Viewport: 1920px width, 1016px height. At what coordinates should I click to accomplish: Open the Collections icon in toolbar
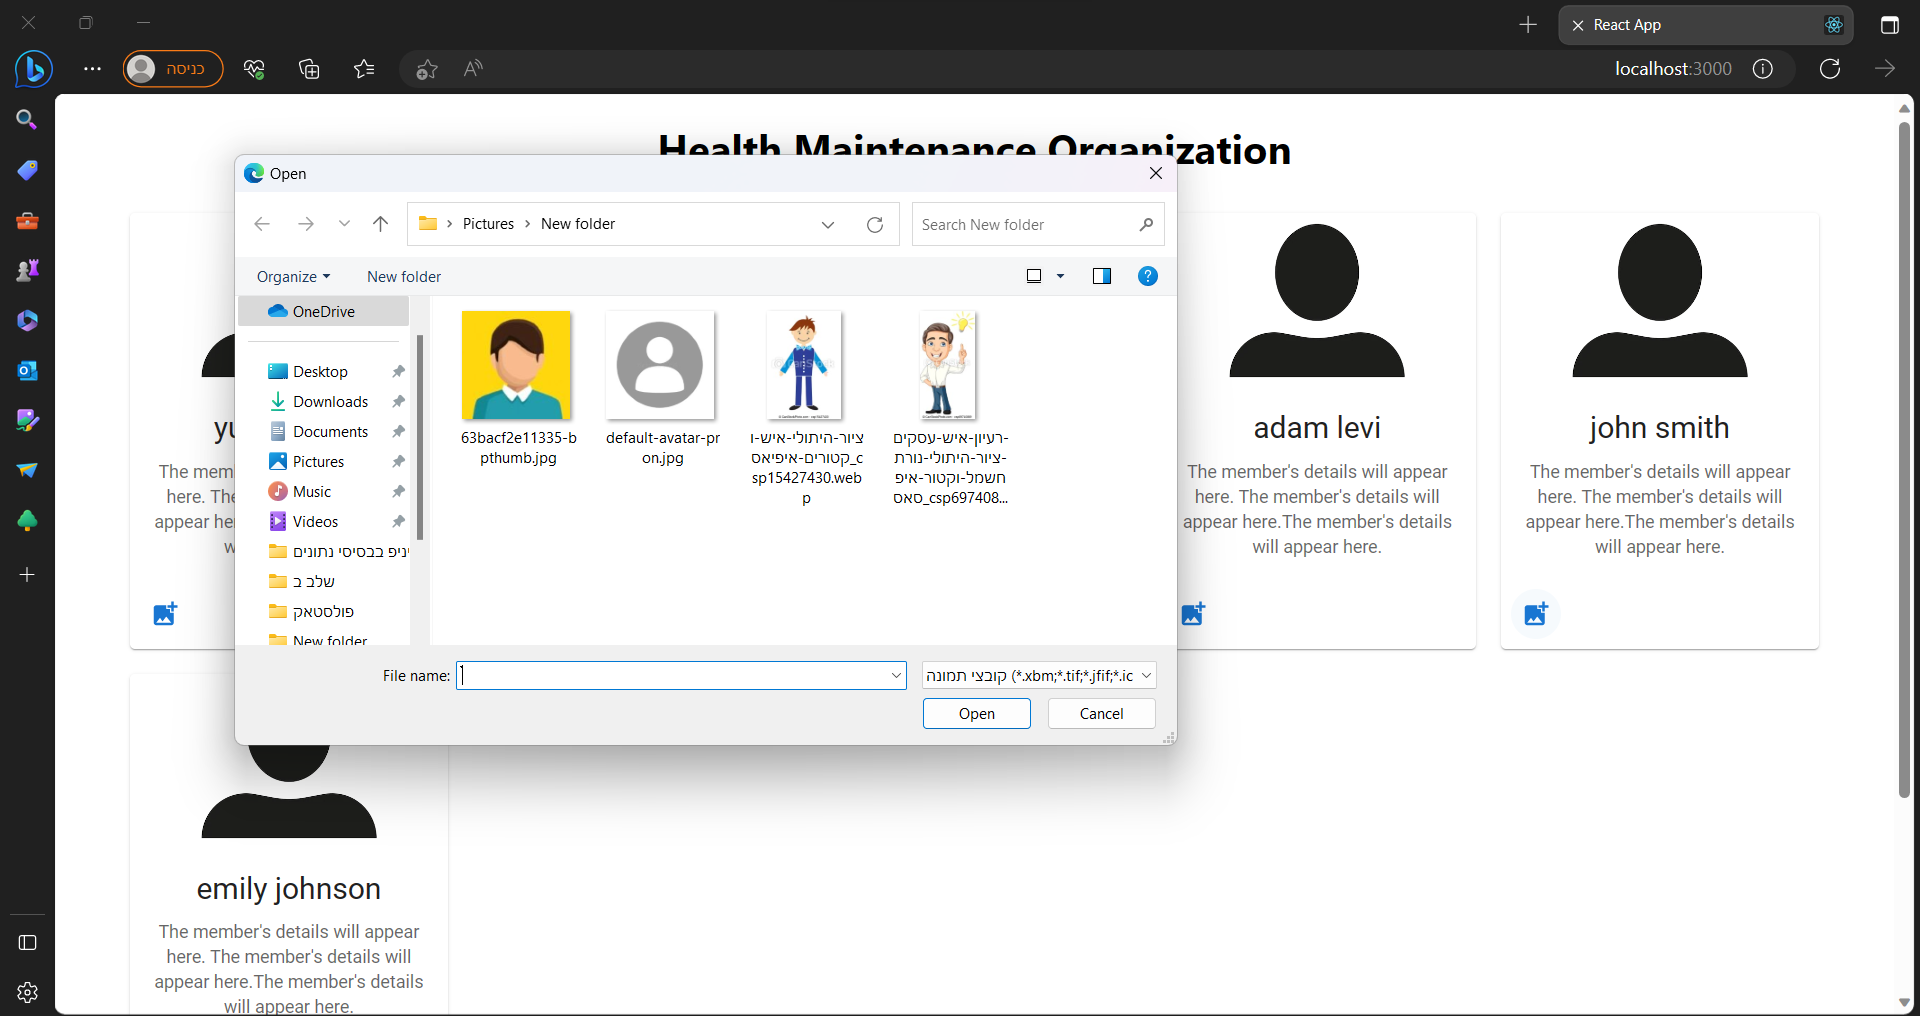pos(309,69)
